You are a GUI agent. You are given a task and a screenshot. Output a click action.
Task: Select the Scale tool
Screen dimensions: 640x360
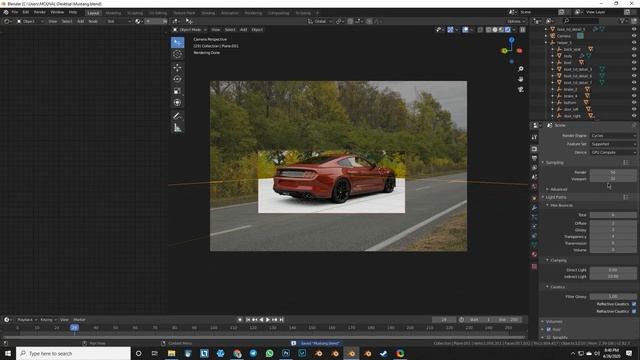tap(178, 91)
